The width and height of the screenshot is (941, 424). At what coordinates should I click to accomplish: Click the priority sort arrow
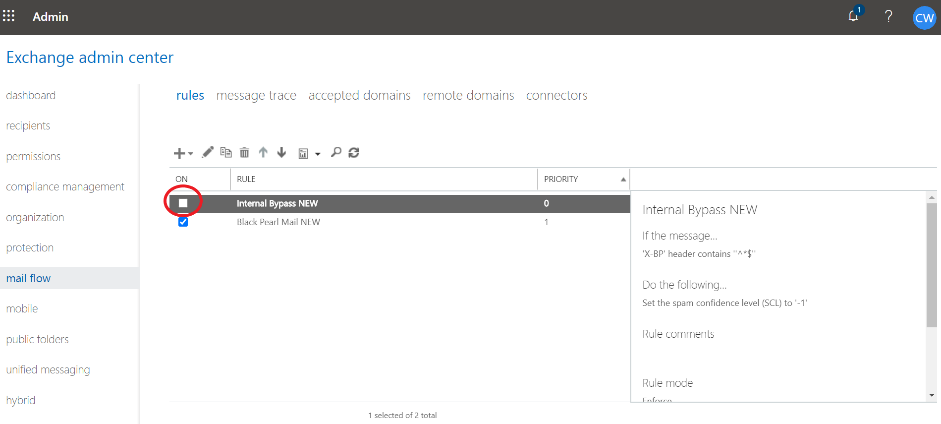[623, 179]
